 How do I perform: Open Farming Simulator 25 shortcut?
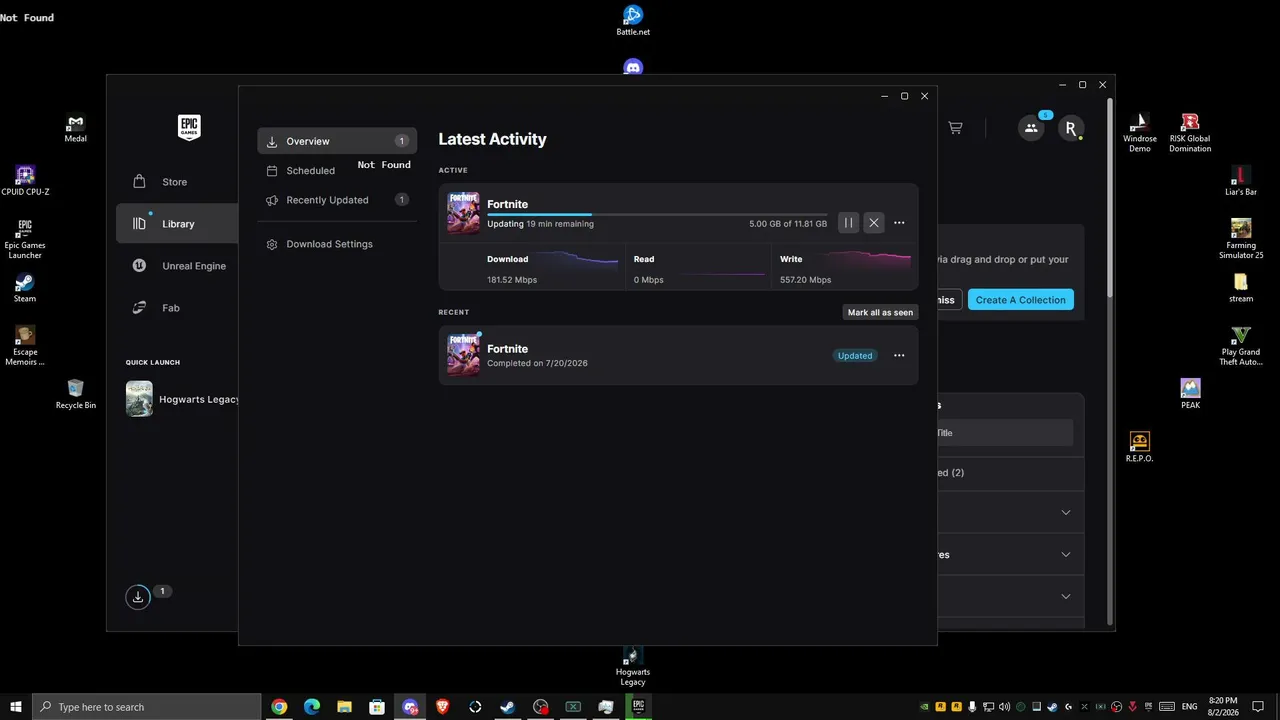(1241, 239)
